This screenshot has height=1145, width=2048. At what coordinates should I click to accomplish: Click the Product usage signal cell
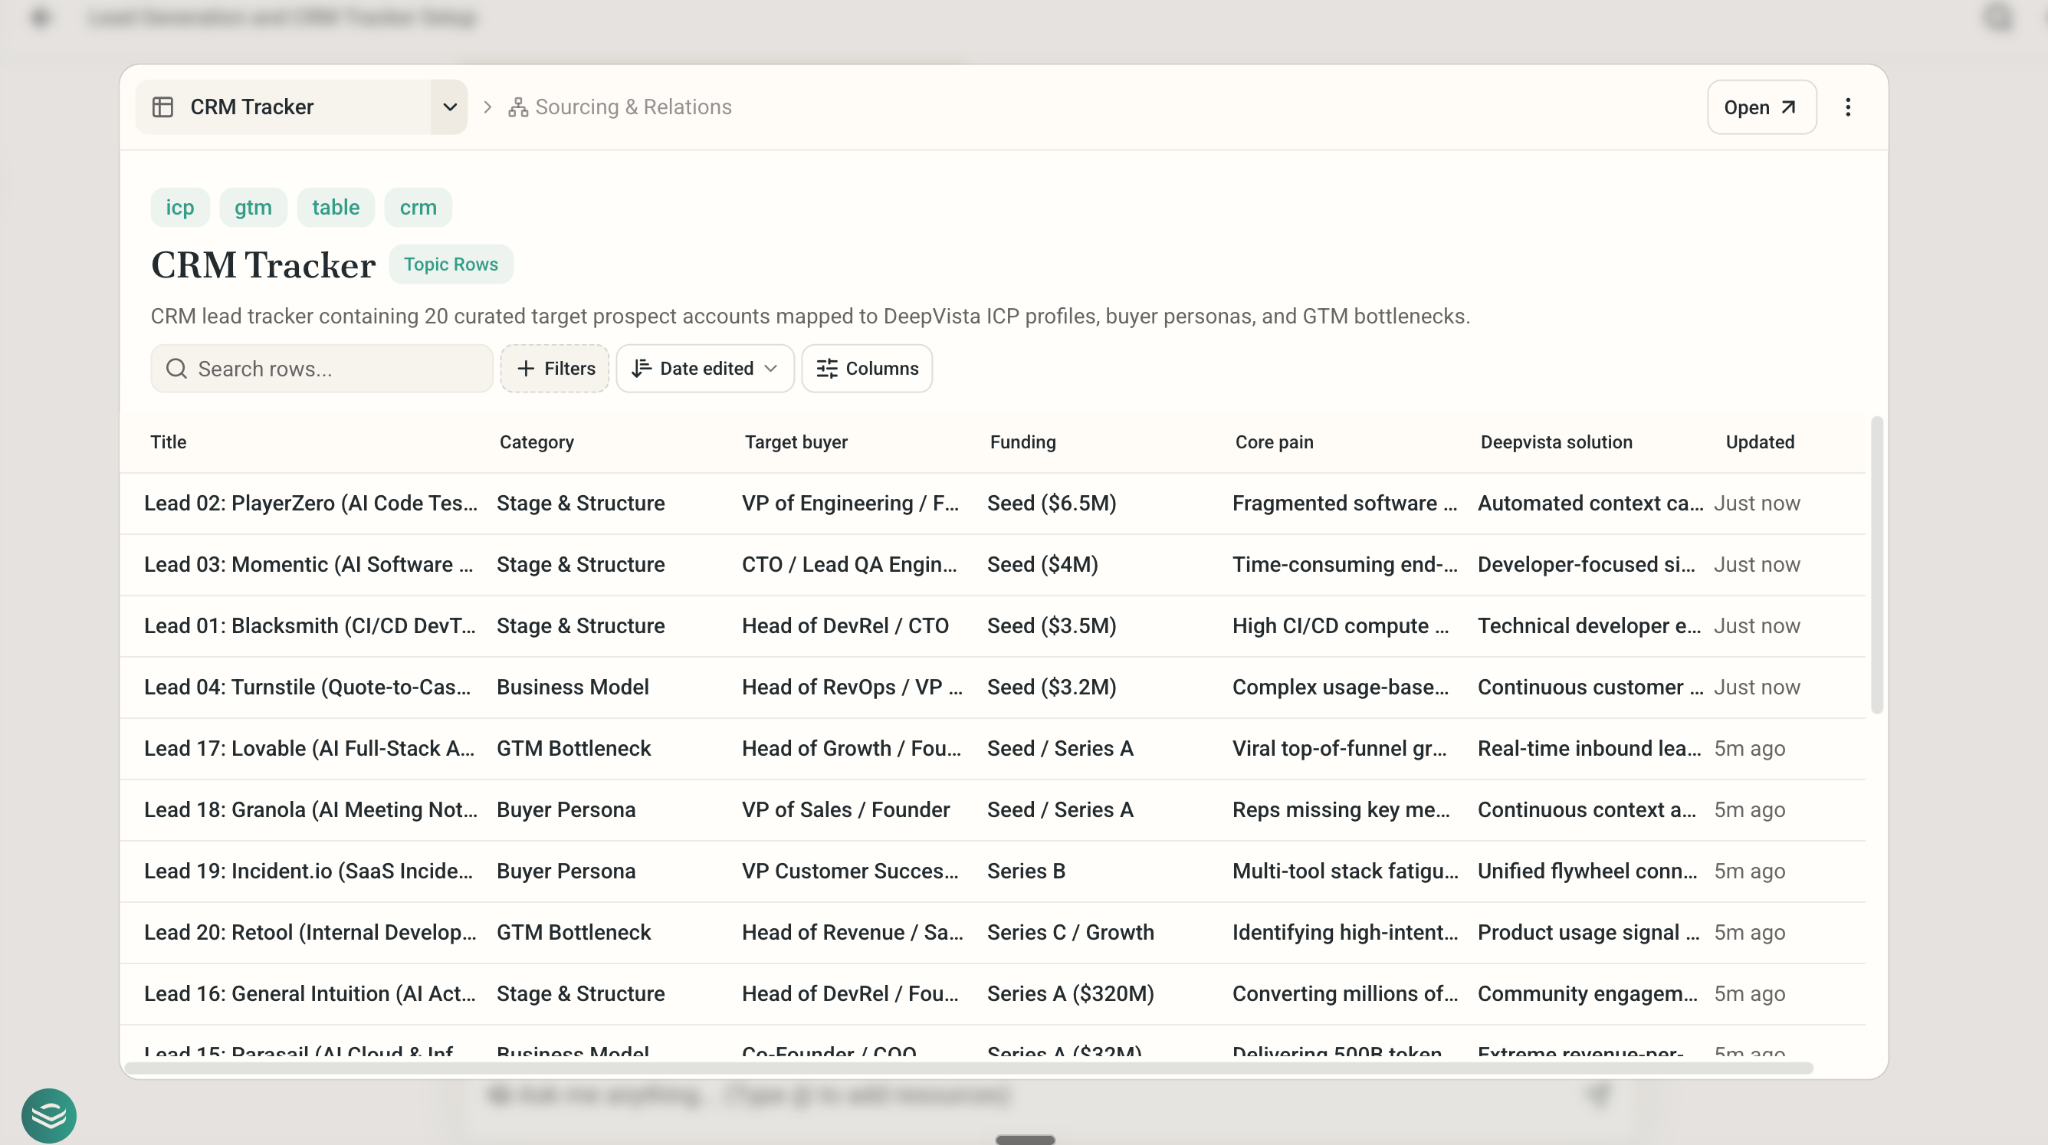[x=1588, y=932]
